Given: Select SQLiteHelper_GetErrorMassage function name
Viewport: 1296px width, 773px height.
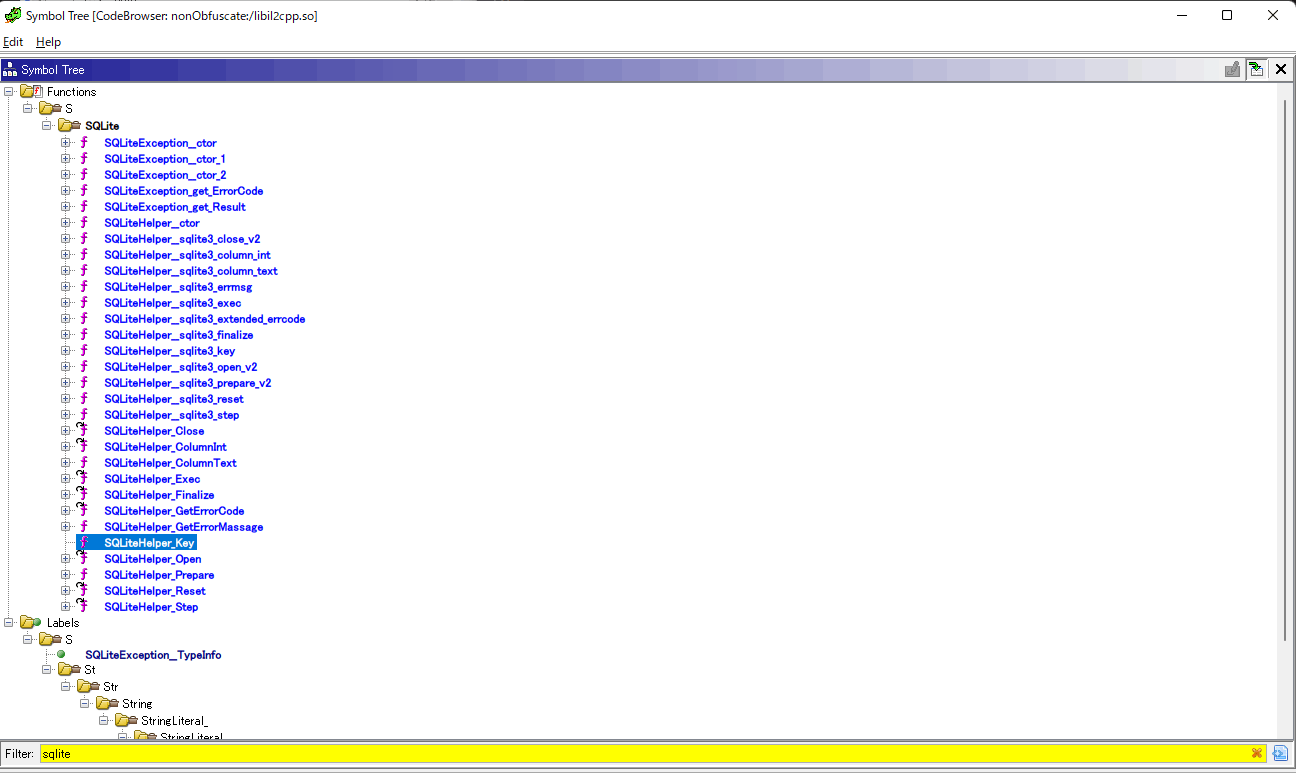Looking at the screenshot, I should 184,527.
